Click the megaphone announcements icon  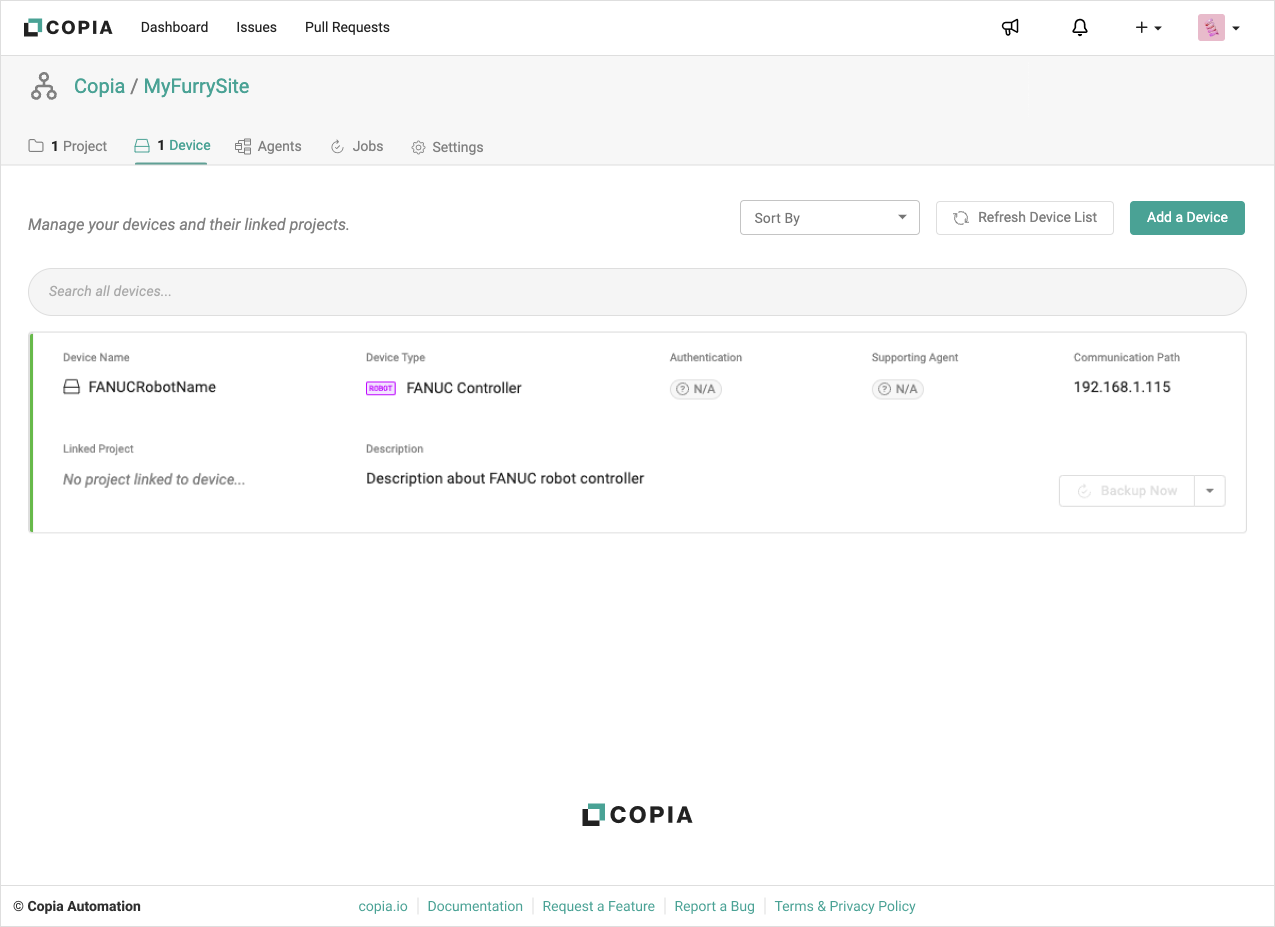pos(1010,28)
